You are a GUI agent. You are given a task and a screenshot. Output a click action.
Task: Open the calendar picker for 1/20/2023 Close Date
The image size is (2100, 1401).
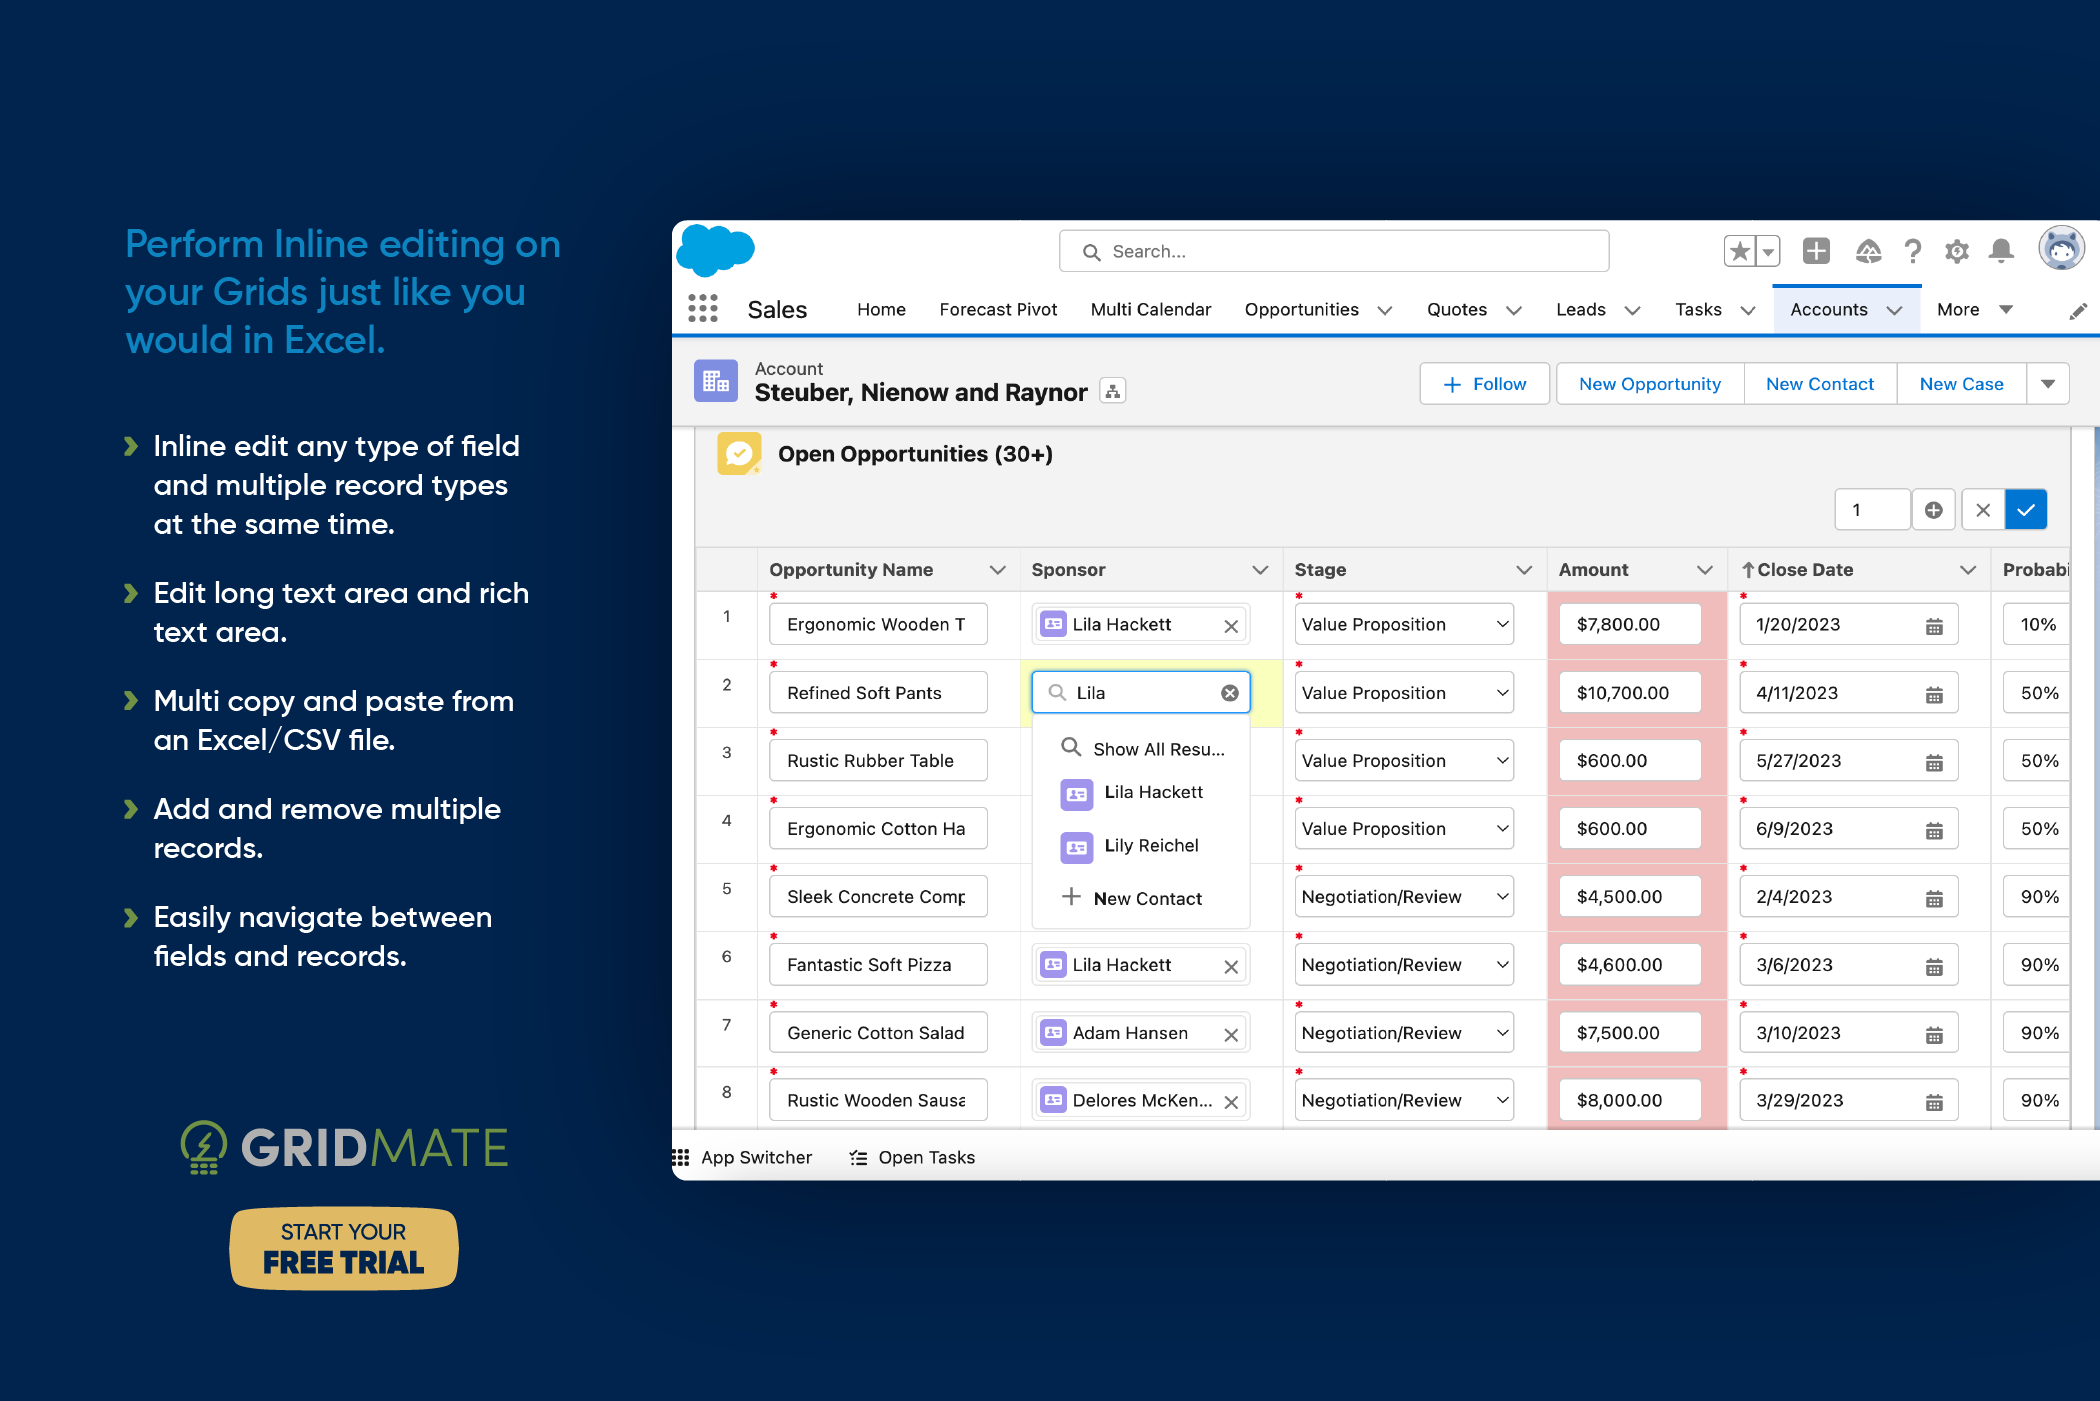pyautogui.click(x=1933, y=624)
